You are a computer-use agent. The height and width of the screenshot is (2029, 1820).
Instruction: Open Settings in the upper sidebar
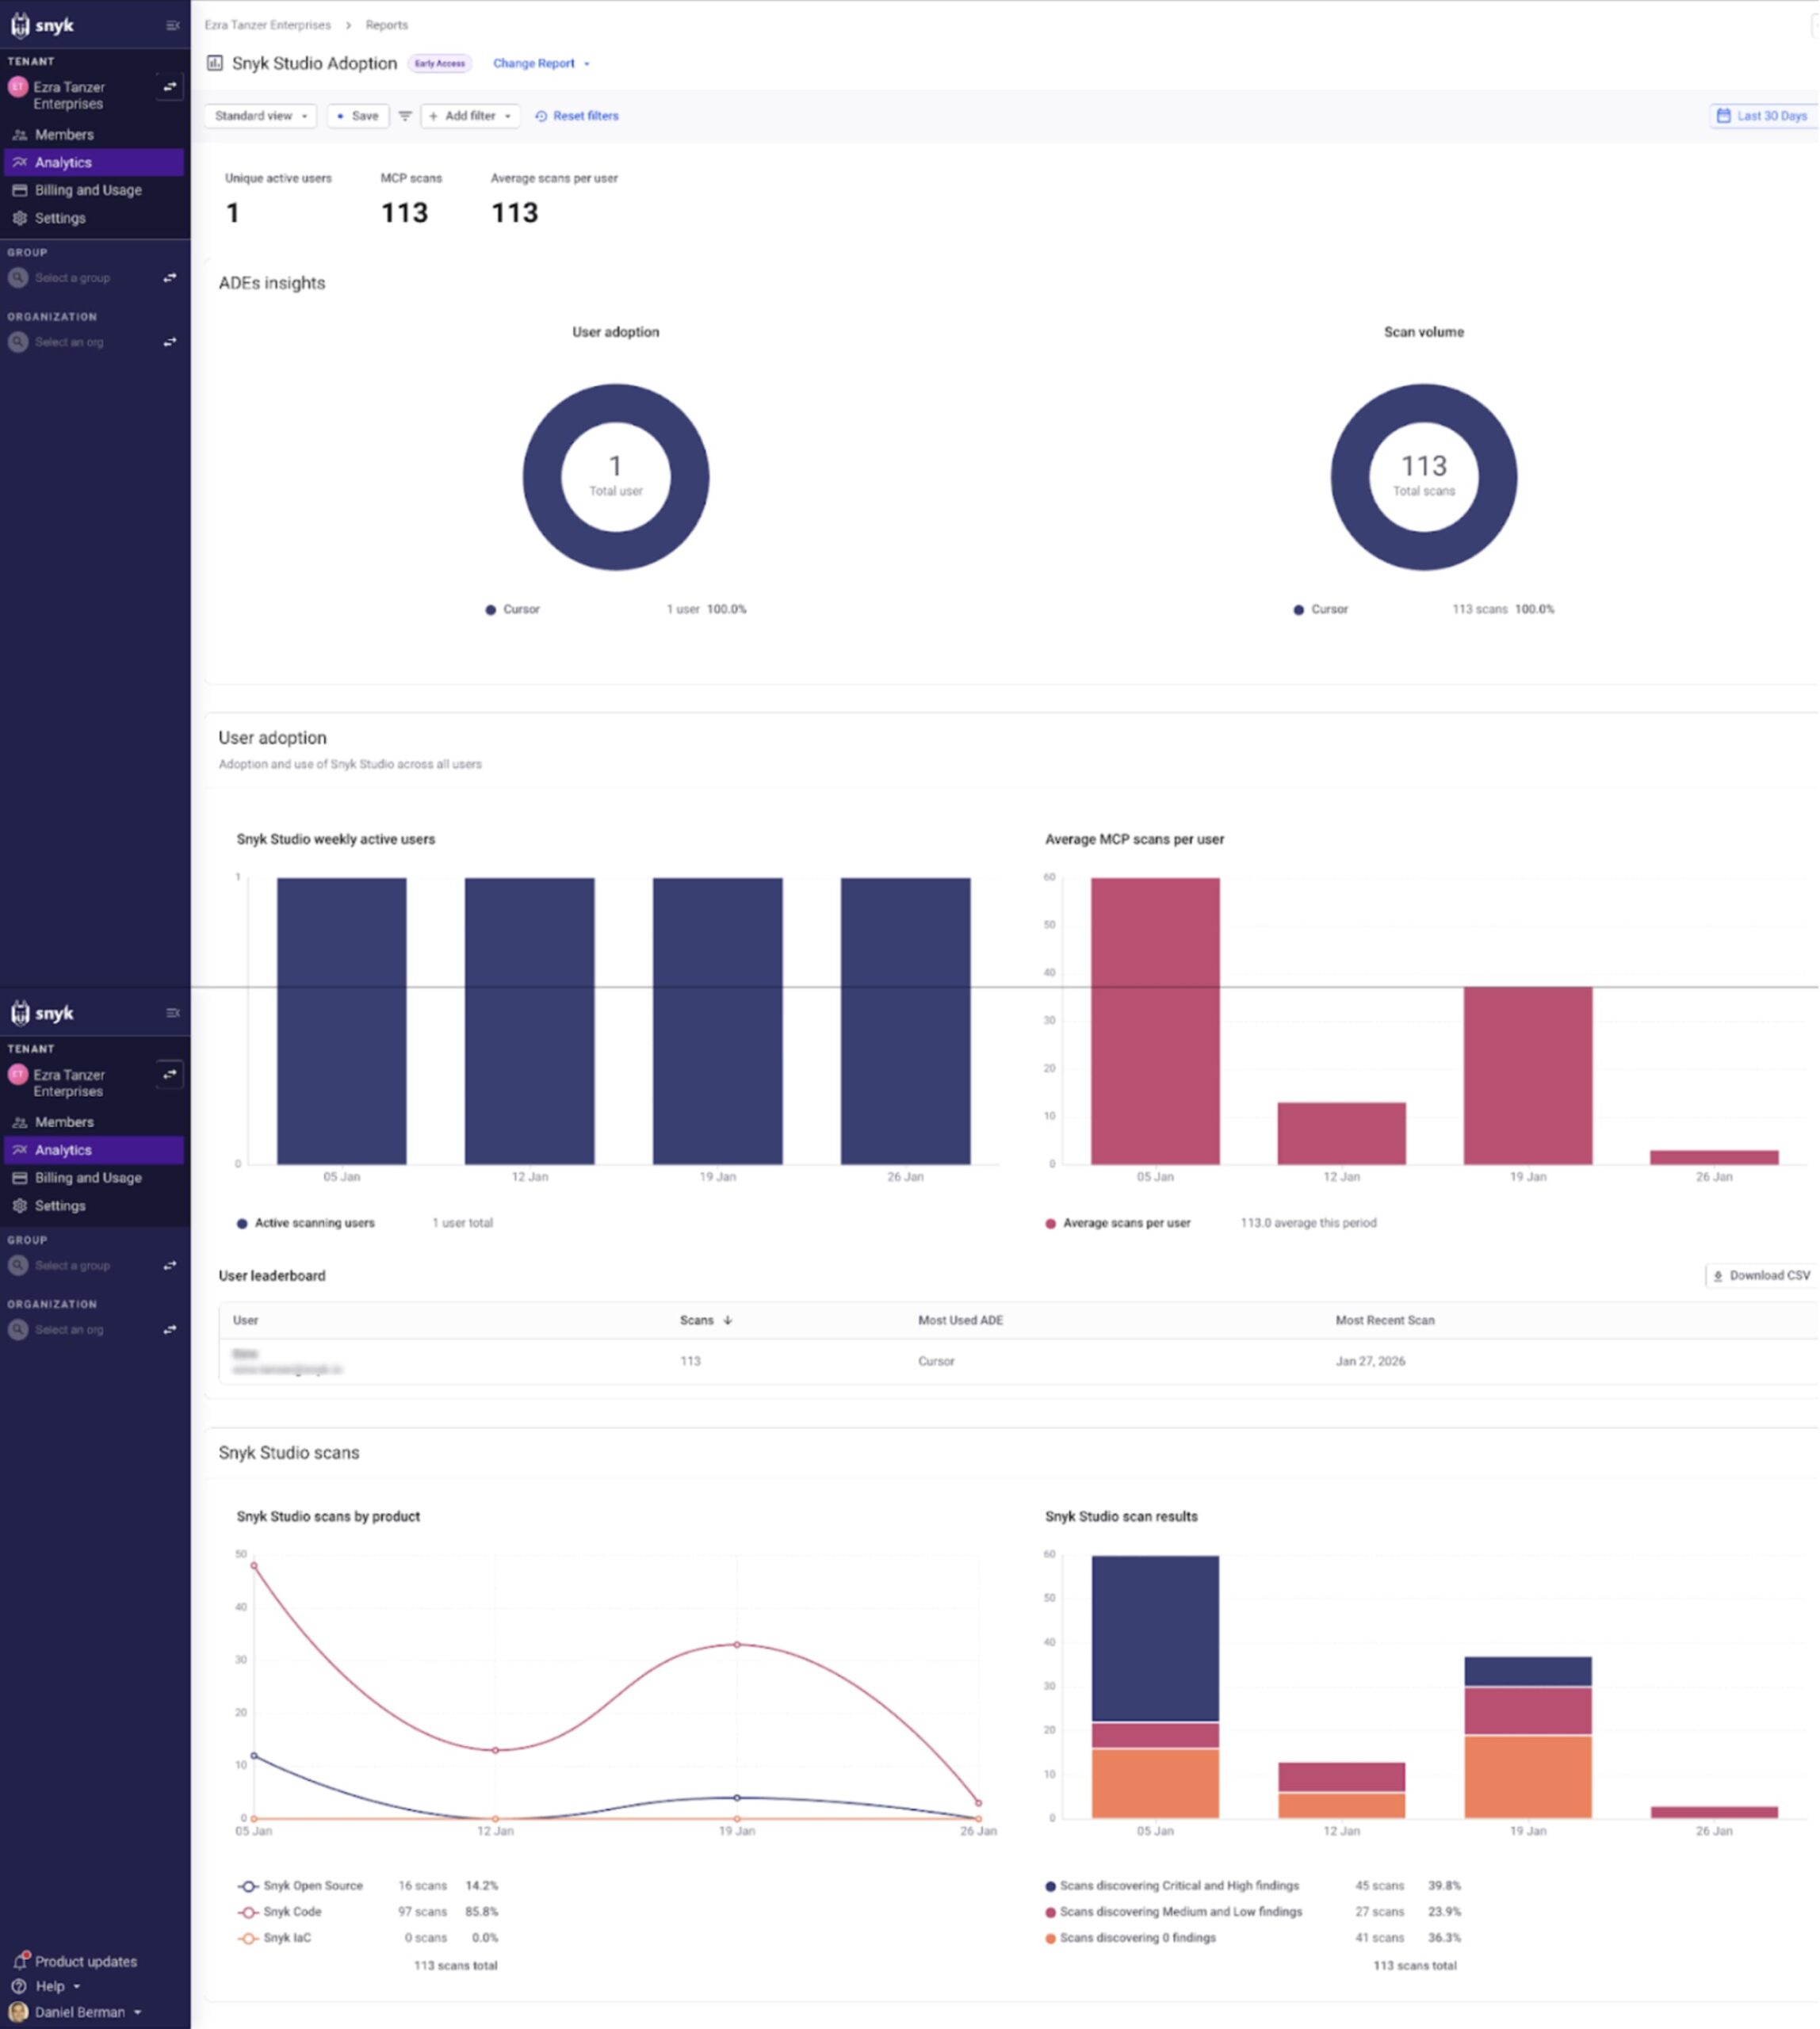(94, 218)
